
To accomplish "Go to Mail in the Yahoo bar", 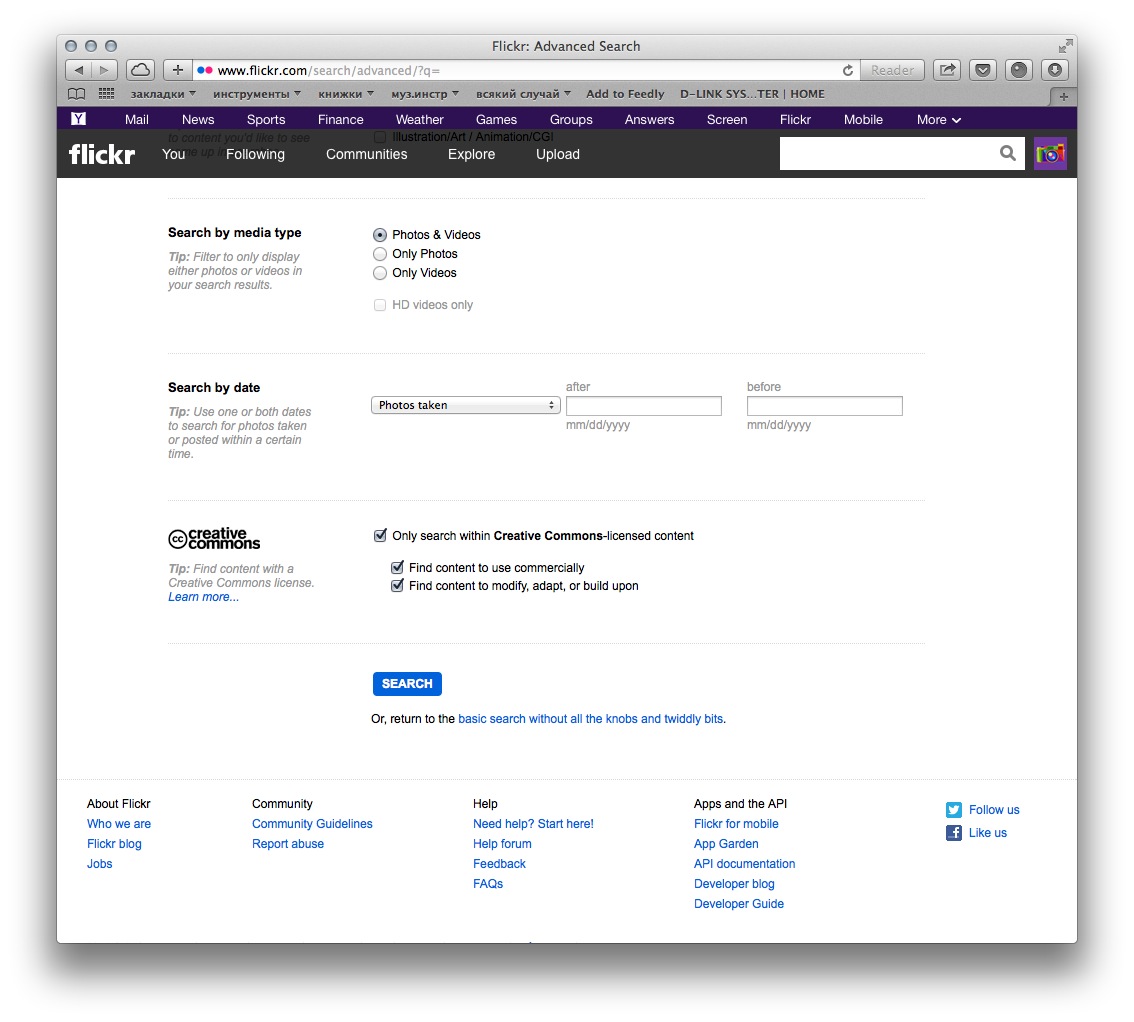I will click(137, 120).
